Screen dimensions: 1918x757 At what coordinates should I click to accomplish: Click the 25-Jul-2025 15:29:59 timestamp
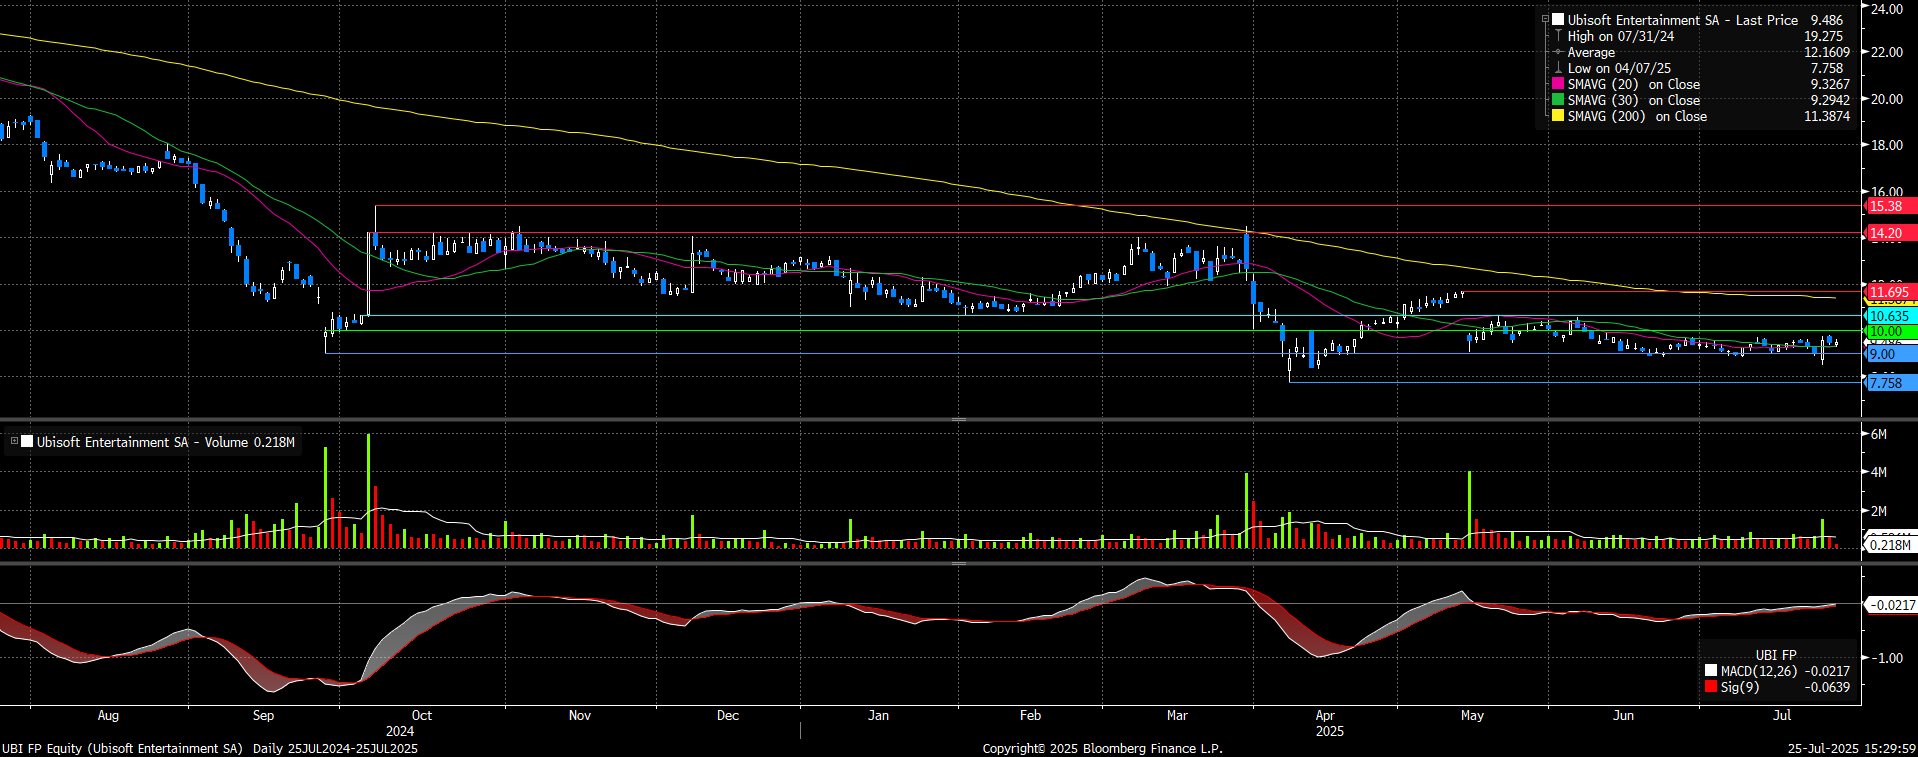[x=1852, y=748]
